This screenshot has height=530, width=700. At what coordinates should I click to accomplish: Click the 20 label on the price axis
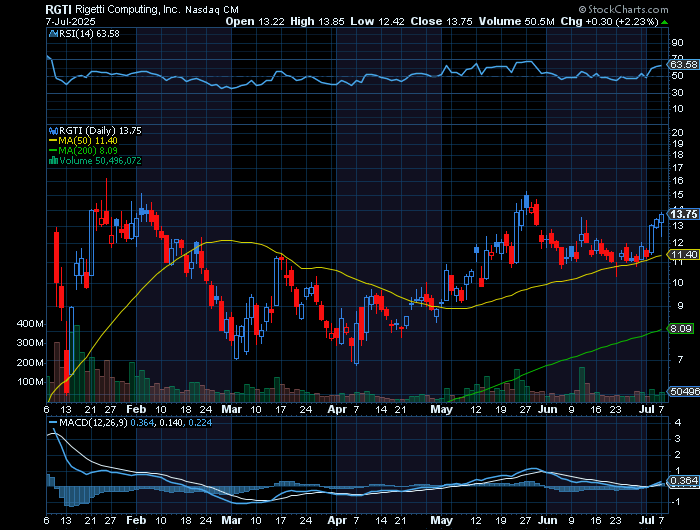(x=677, y=133)
